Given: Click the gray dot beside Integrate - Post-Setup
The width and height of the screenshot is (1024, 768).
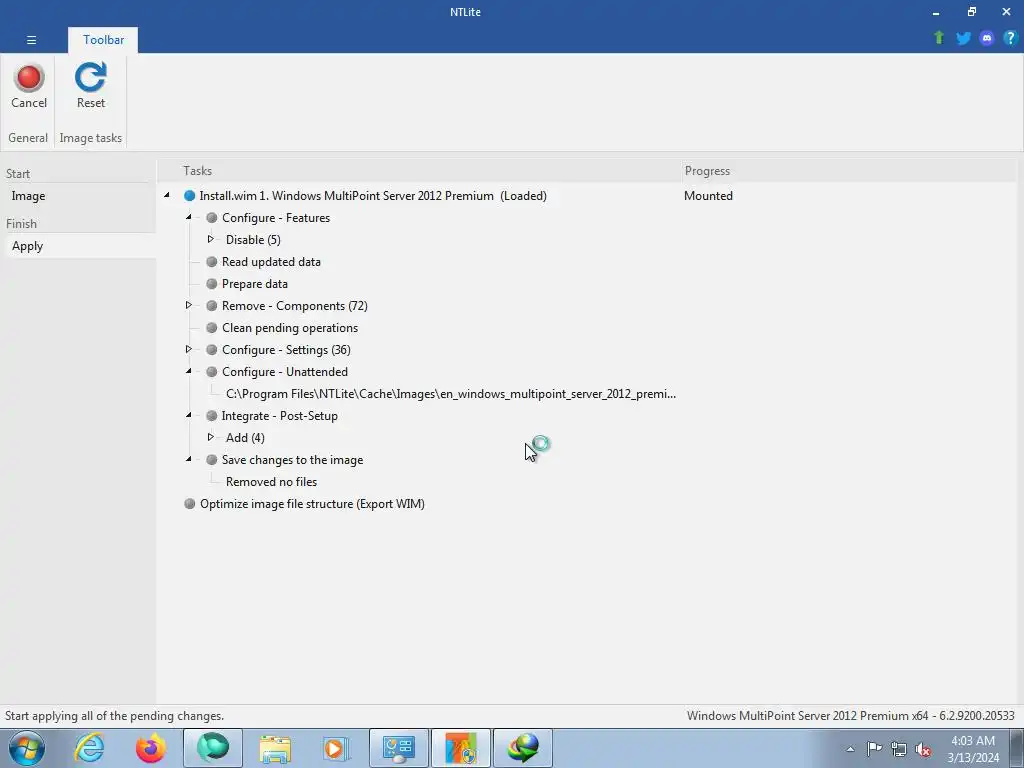Looking at the screenshot, I should click(212, 416).
